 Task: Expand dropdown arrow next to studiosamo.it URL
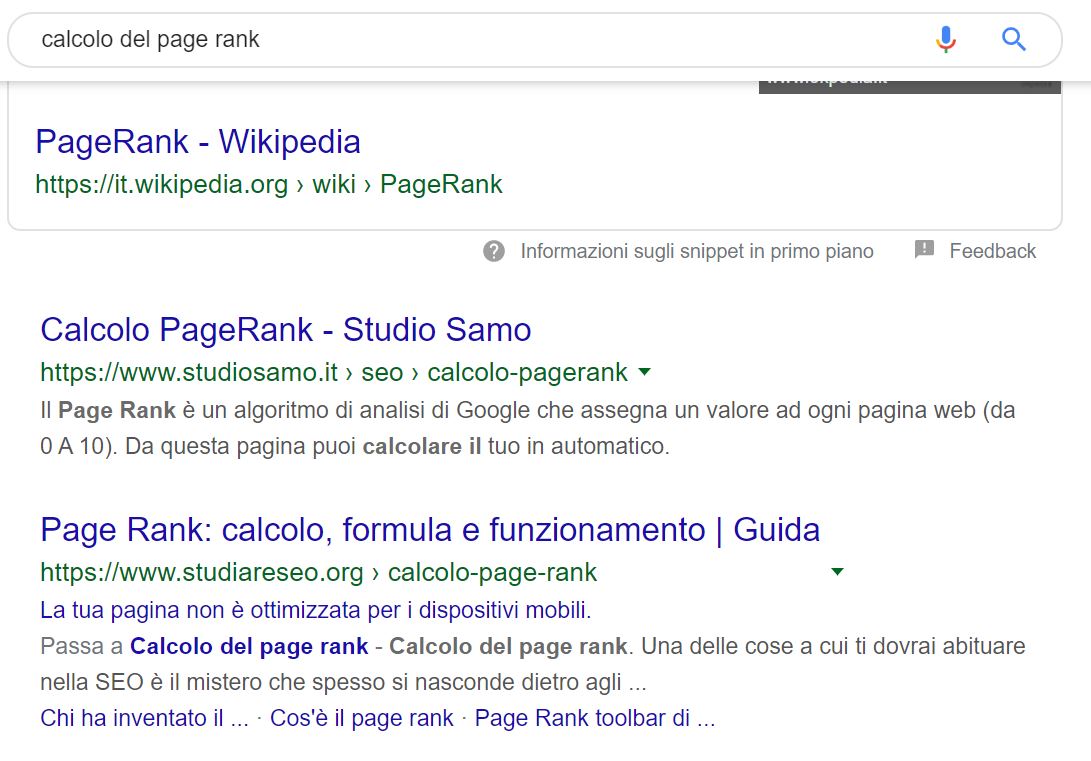click(645, 371)
